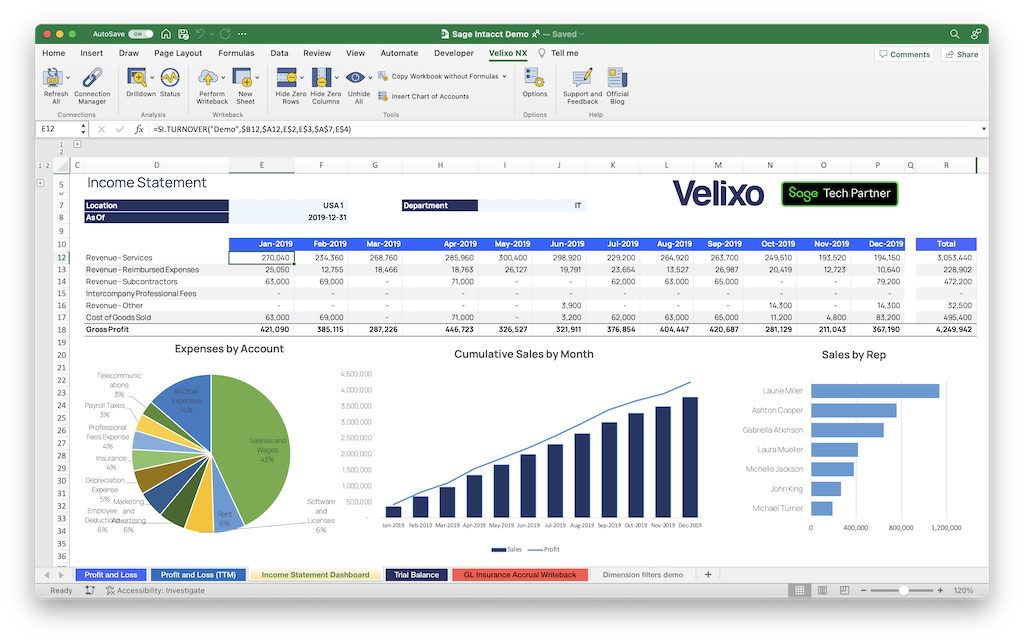Viewport: 1024px width, 644px height.
Task: Expand the grouped columns outline plus
Action: click(x=77, y=144)
